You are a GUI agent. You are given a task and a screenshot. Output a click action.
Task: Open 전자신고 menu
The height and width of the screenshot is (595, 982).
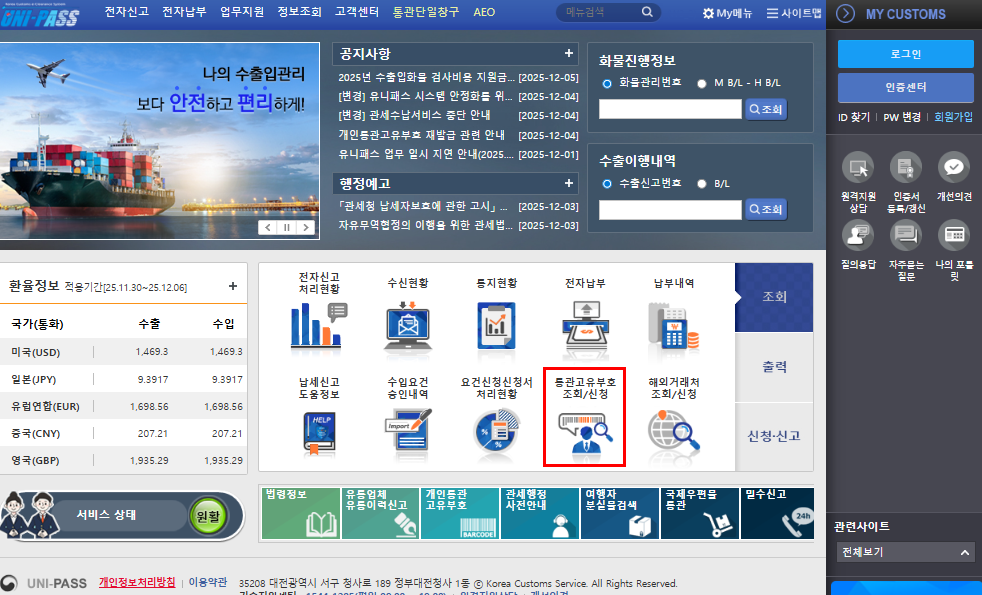[x=127, y=12]
